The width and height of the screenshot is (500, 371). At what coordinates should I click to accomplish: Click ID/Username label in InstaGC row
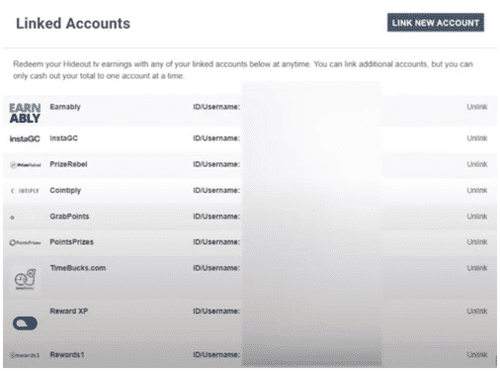pyautogui.click(x=216, y=138)
